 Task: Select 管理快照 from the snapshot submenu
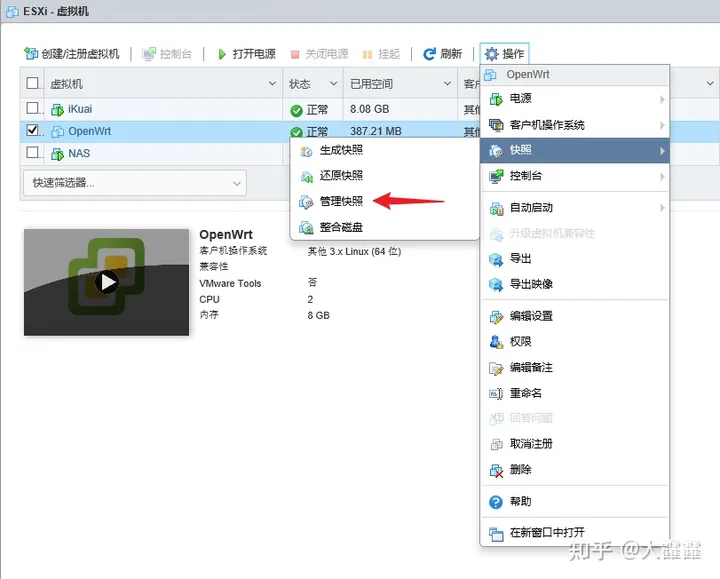[341, 202]
